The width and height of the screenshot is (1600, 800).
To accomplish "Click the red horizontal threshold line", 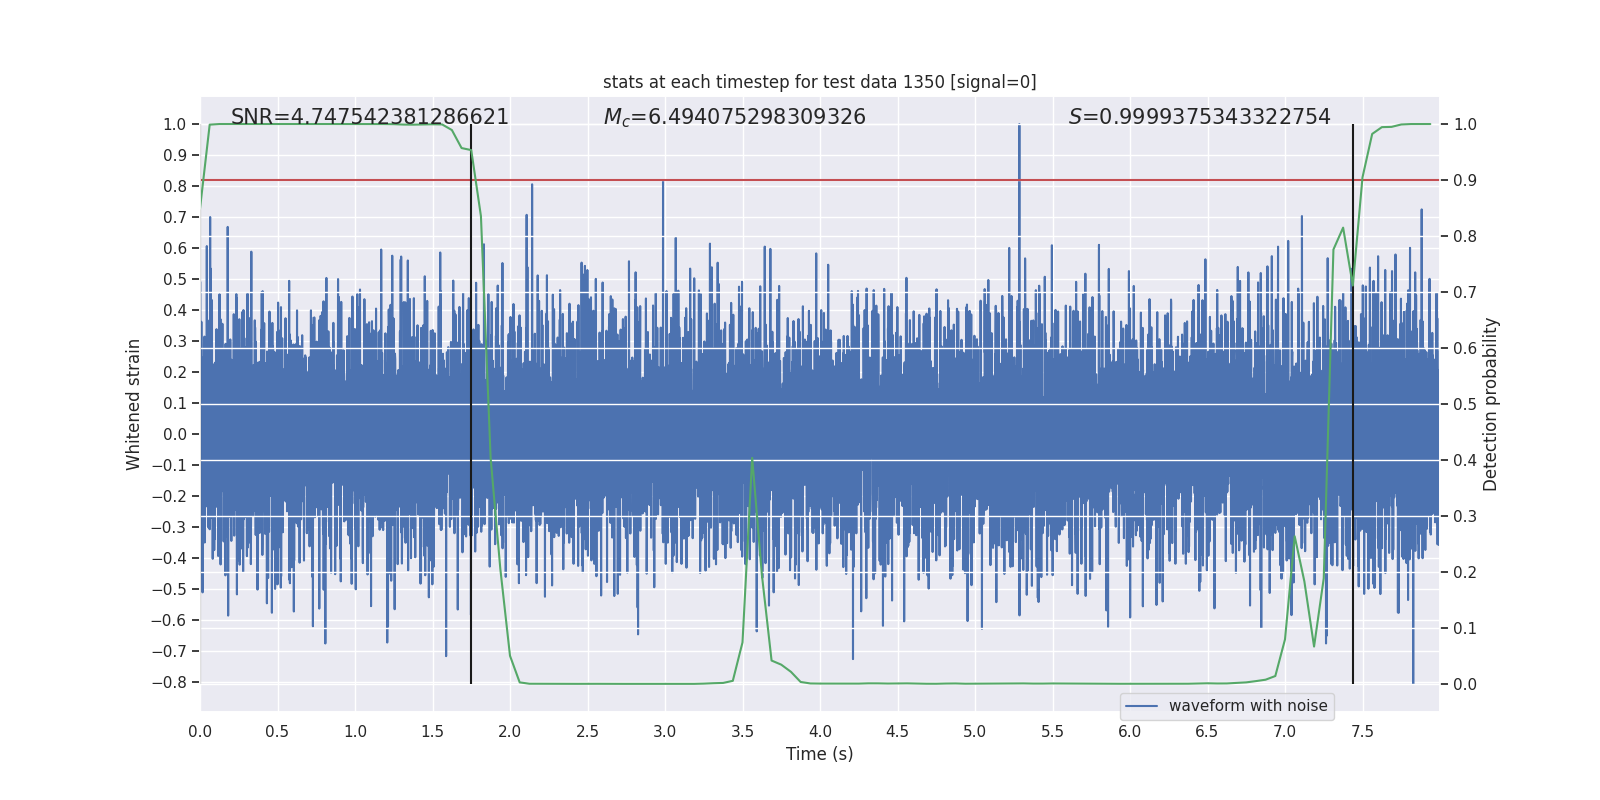I will [820, 180].
